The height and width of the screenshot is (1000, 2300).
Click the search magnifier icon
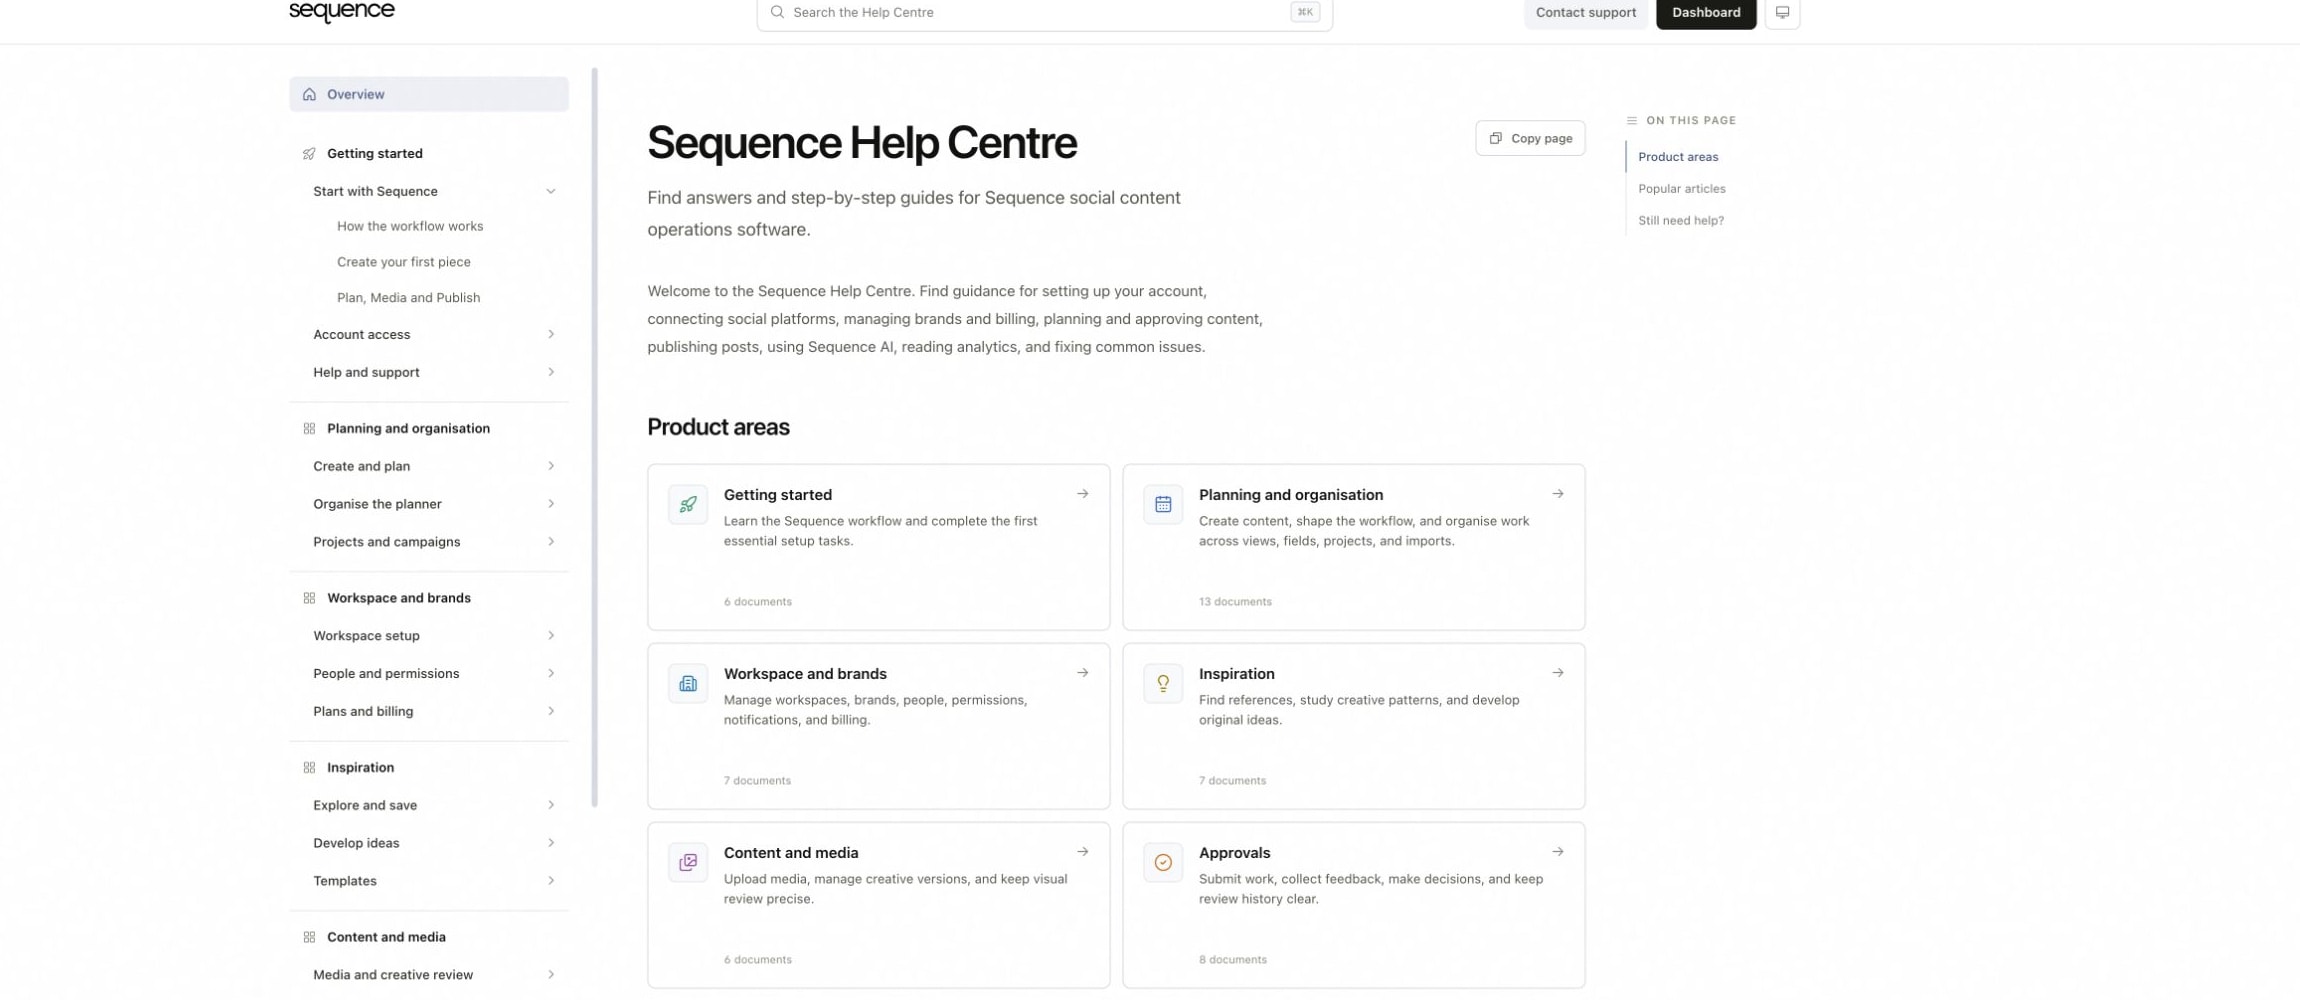pyautogui.click(x=777, y=12)
